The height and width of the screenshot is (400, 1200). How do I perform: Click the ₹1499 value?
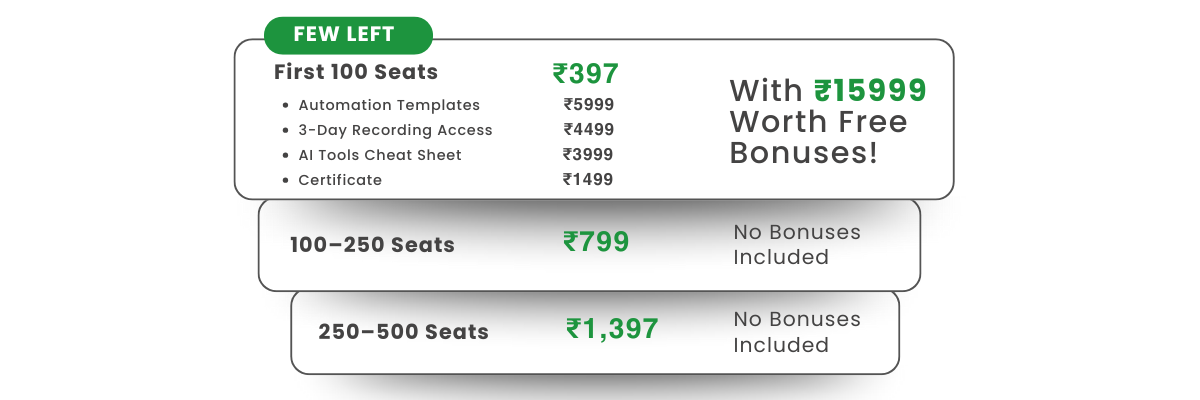[588, 179]
